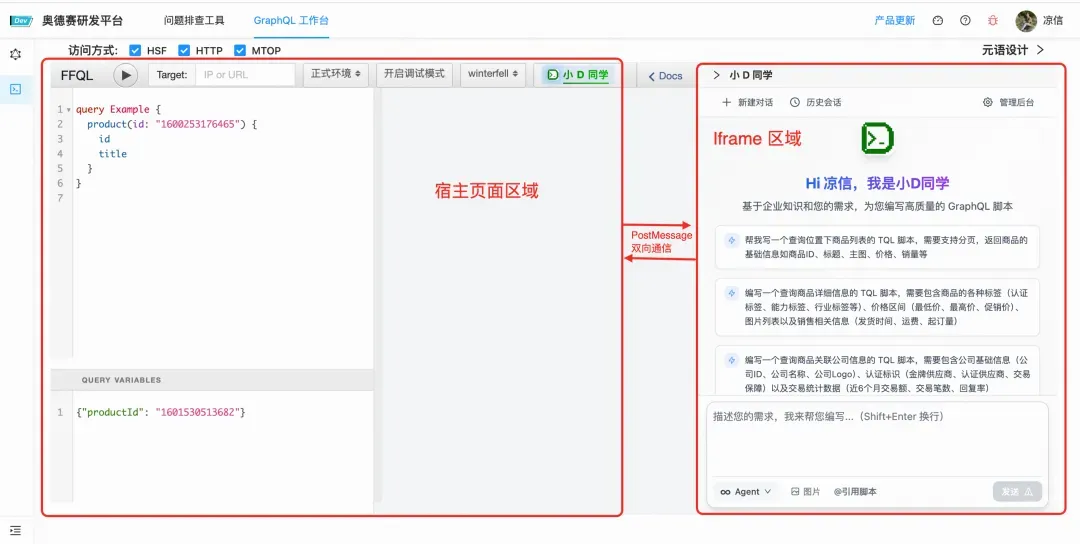The height and width of the screenshot is (544, 1080).
Task: Click the "title" field in query editor
Action: (x=112, y=154)
